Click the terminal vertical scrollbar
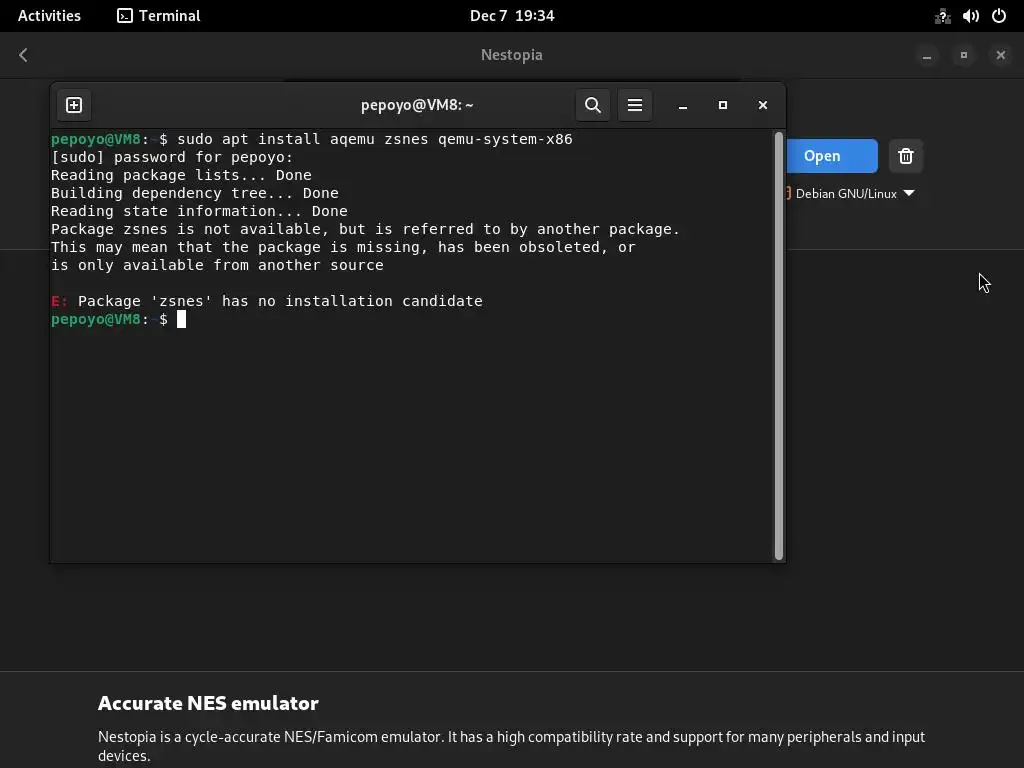This screenshot has width=1024, height=768. [778, 346]
